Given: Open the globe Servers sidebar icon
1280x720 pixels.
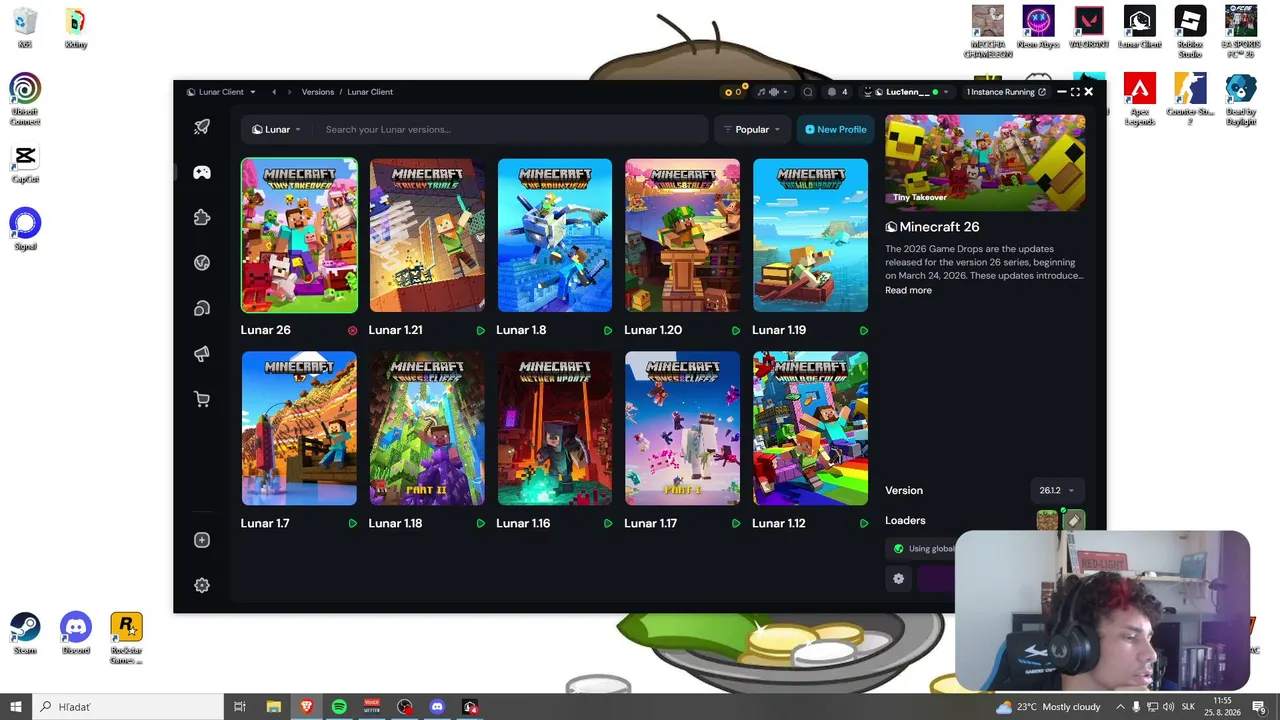Looking at the screenshot, I should (202, 263).
